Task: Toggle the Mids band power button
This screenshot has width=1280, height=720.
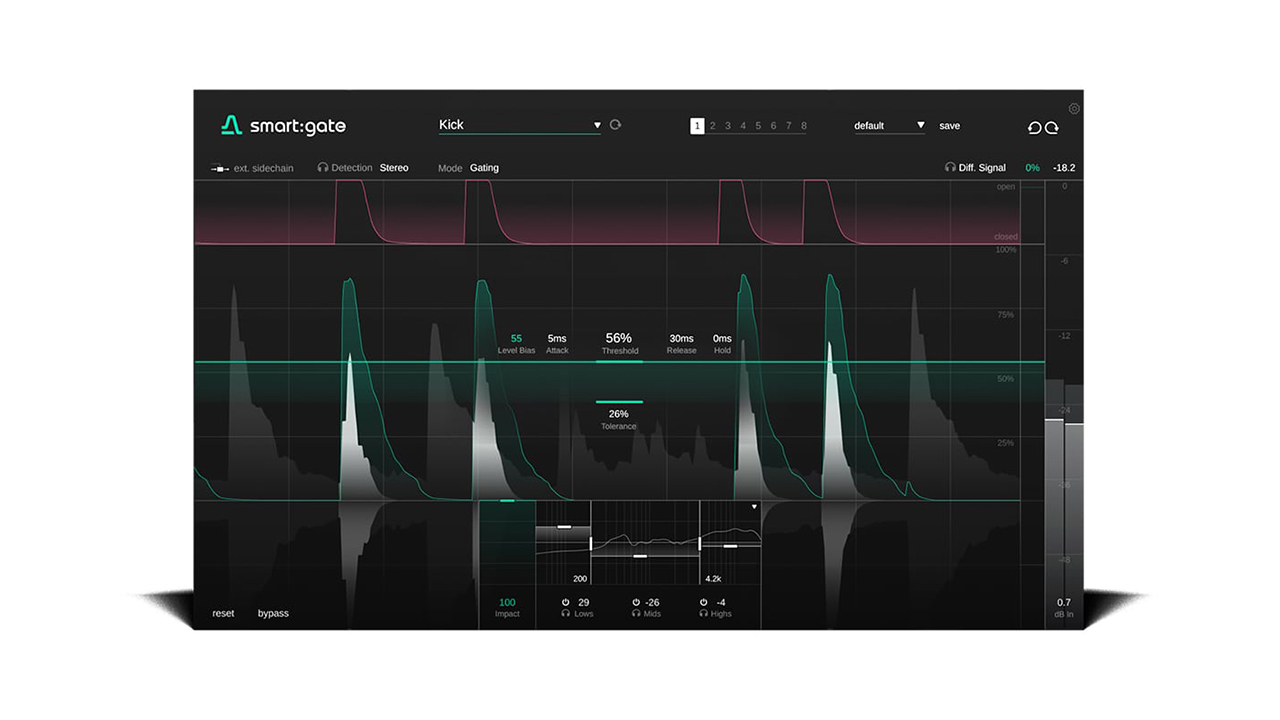Action: [x=636, y=603]
